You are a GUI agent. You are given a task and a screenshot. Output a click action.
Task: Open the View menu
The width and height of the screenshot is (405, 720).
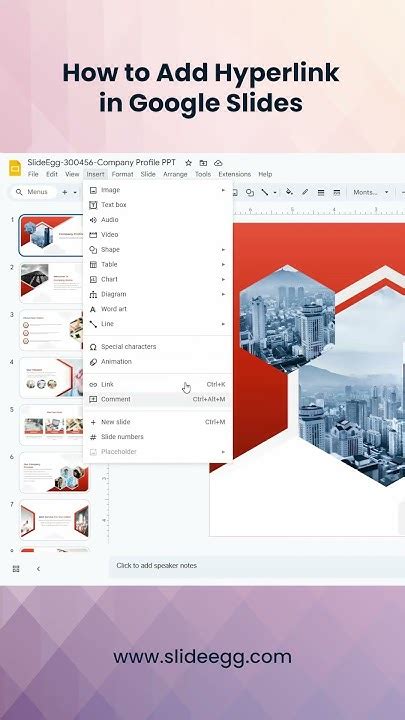tap(72, 174)
